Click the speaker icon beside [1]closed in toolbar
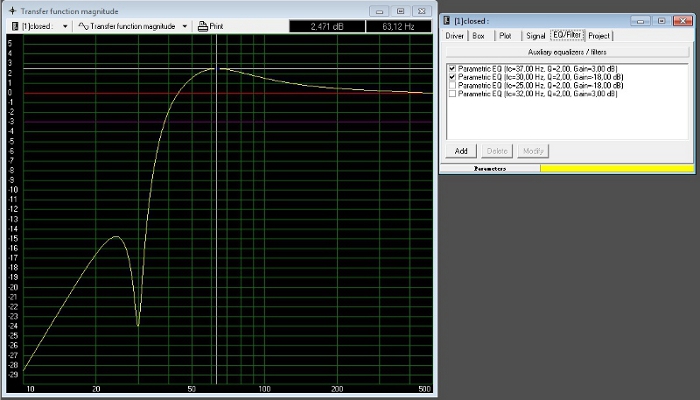The height and width of the screenshot is (400, 700). click(x=14, y=26)
